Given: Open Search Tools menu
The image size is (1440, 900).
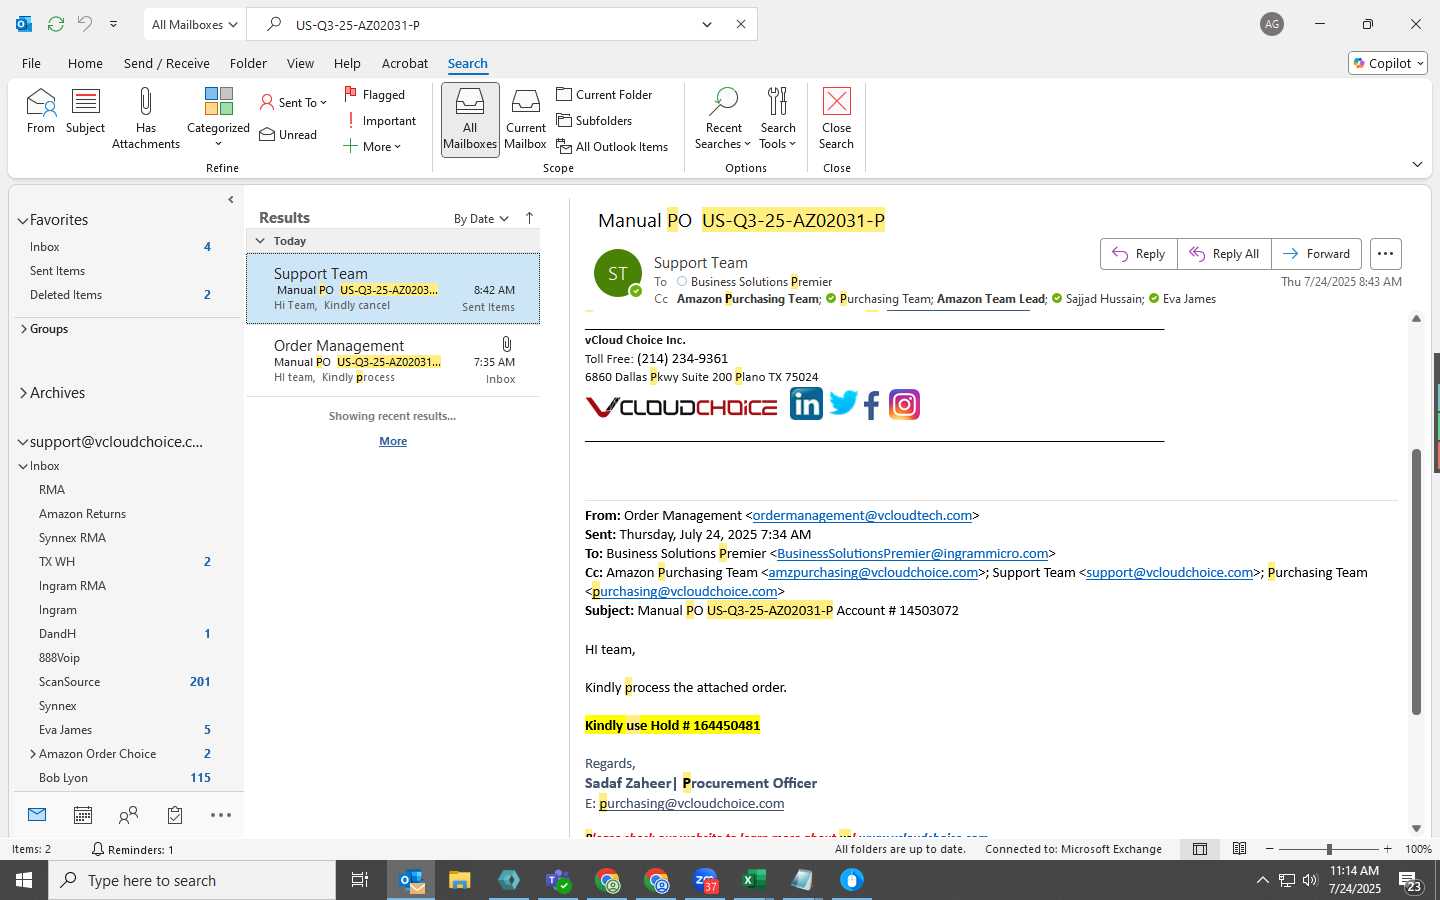Looking at the screenshot, I should 778,118.
